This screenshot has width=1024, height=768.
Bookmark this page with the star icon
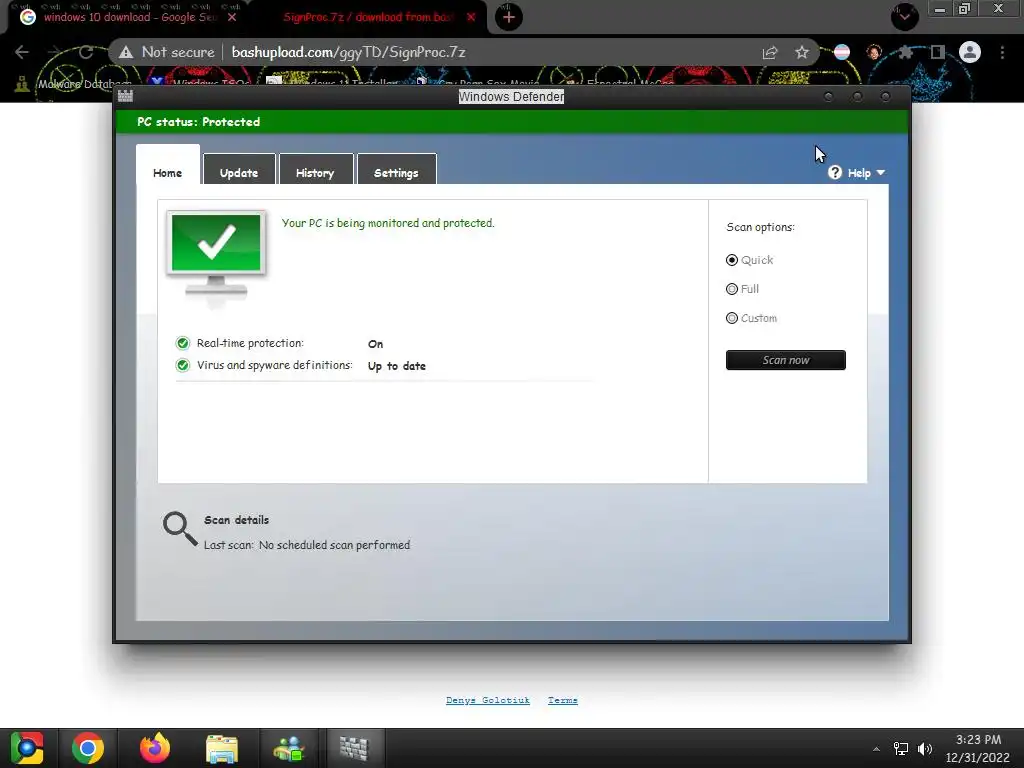point(802,52)
